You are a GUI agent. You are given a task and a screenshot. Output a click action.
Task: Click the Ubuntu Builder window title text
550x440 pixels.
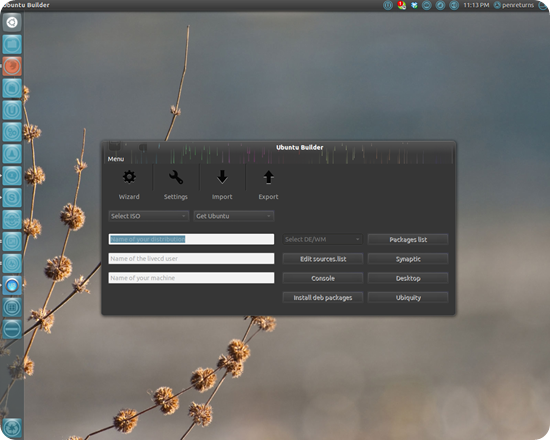(300, 147)
